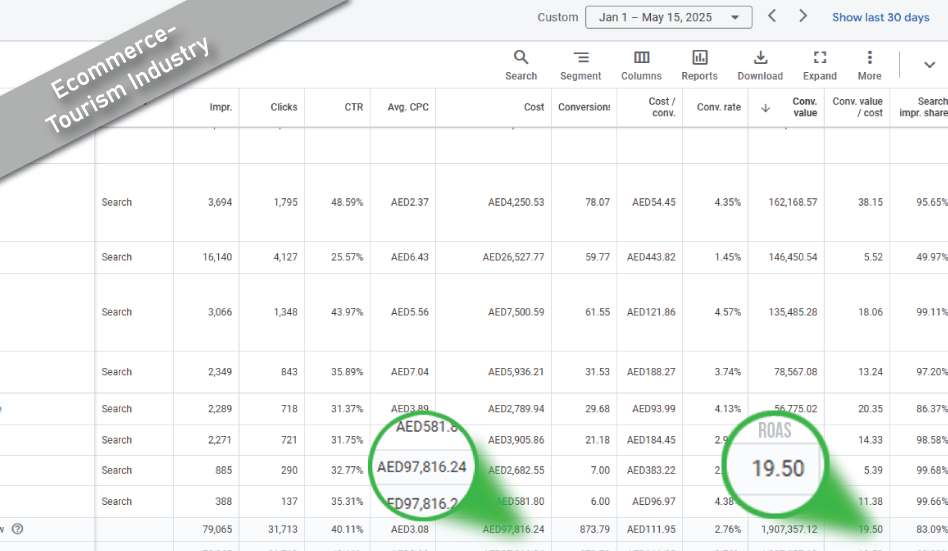Image resolution: width=948 pixels, height=551 pixels.
Task: Expand the table to full screen
Action: [819, 58]
